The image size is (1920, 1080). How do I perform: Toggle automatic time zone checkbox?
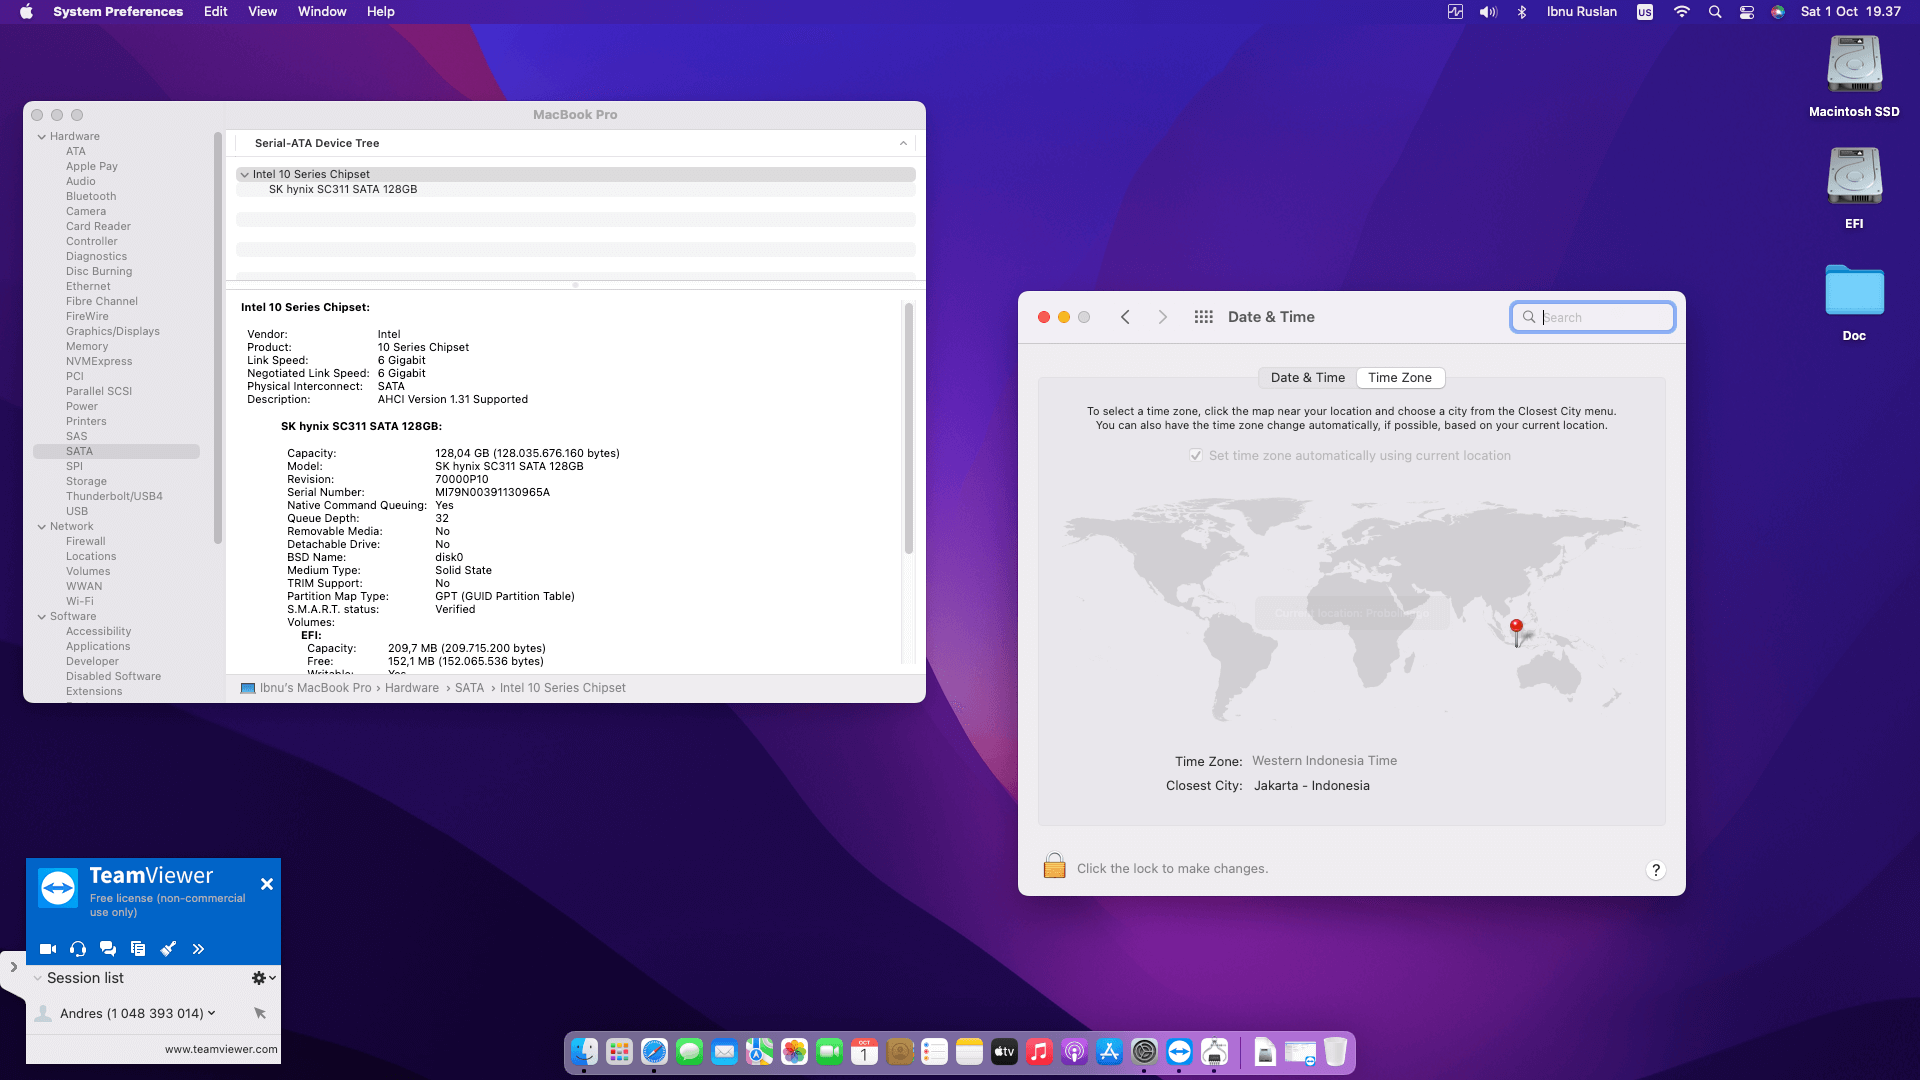pyautogui.click(x=1195, y=456)
